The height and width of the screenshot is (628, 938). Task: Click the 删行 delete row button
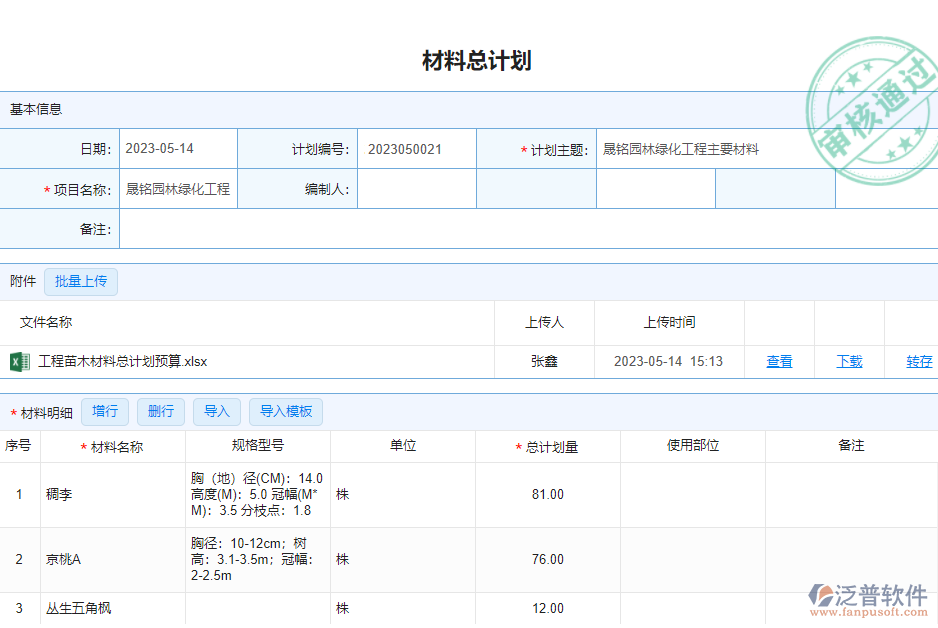161,411
